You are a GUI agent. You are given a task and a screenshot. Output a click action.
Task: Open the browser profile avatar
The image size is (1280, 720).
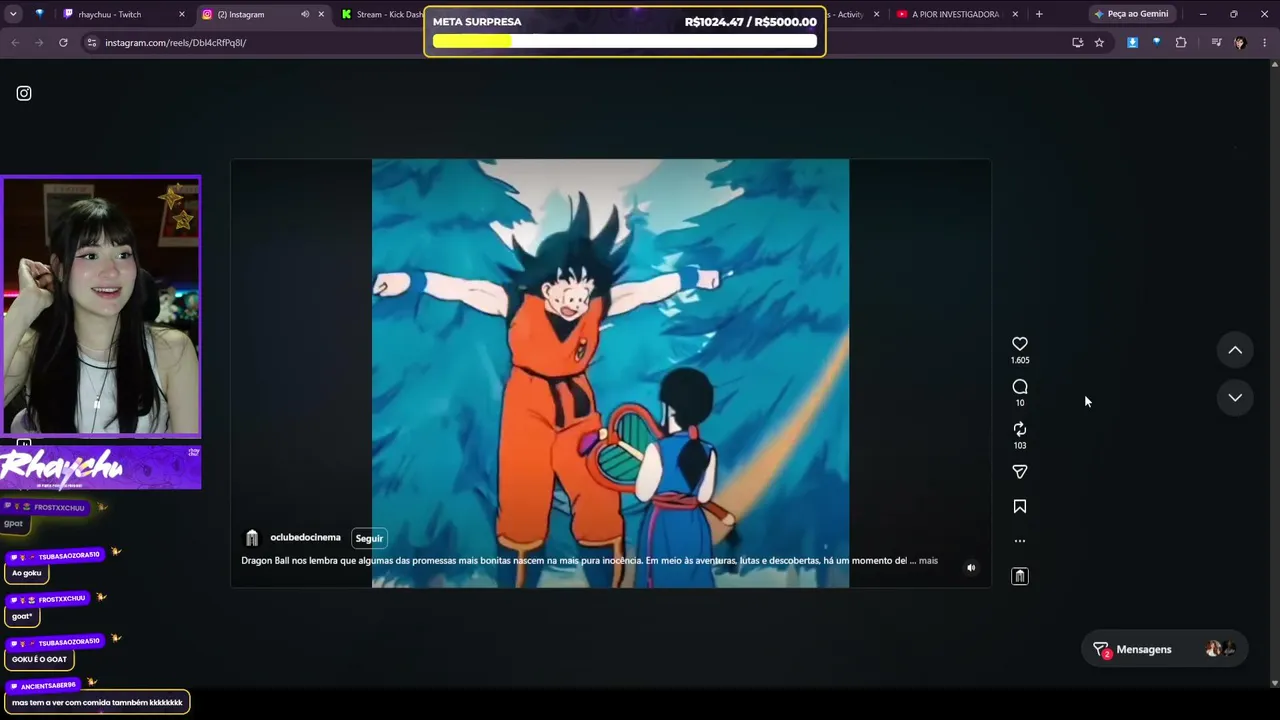1240,42
